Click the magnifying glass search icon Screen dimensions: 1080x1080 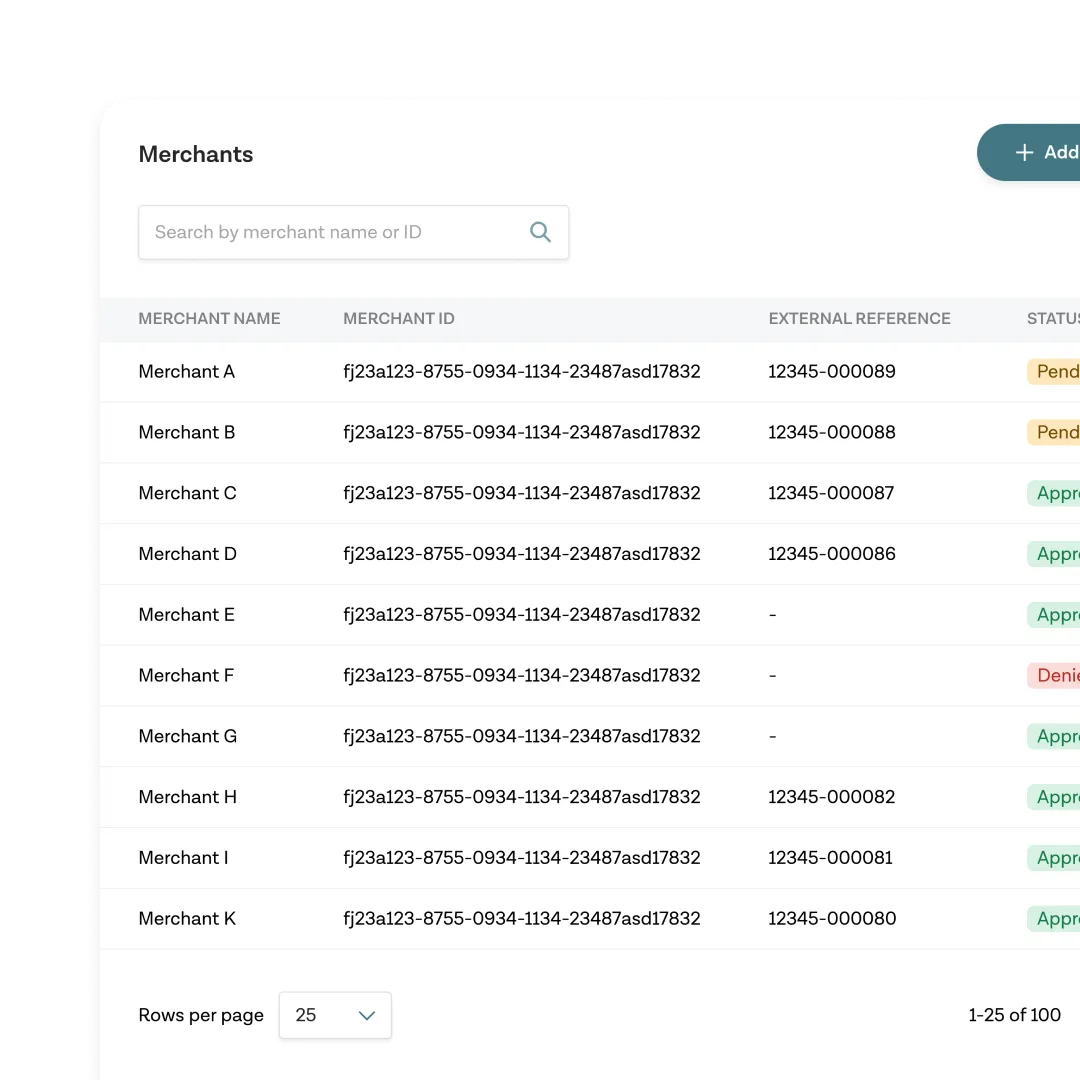click(x=540, y=232)
